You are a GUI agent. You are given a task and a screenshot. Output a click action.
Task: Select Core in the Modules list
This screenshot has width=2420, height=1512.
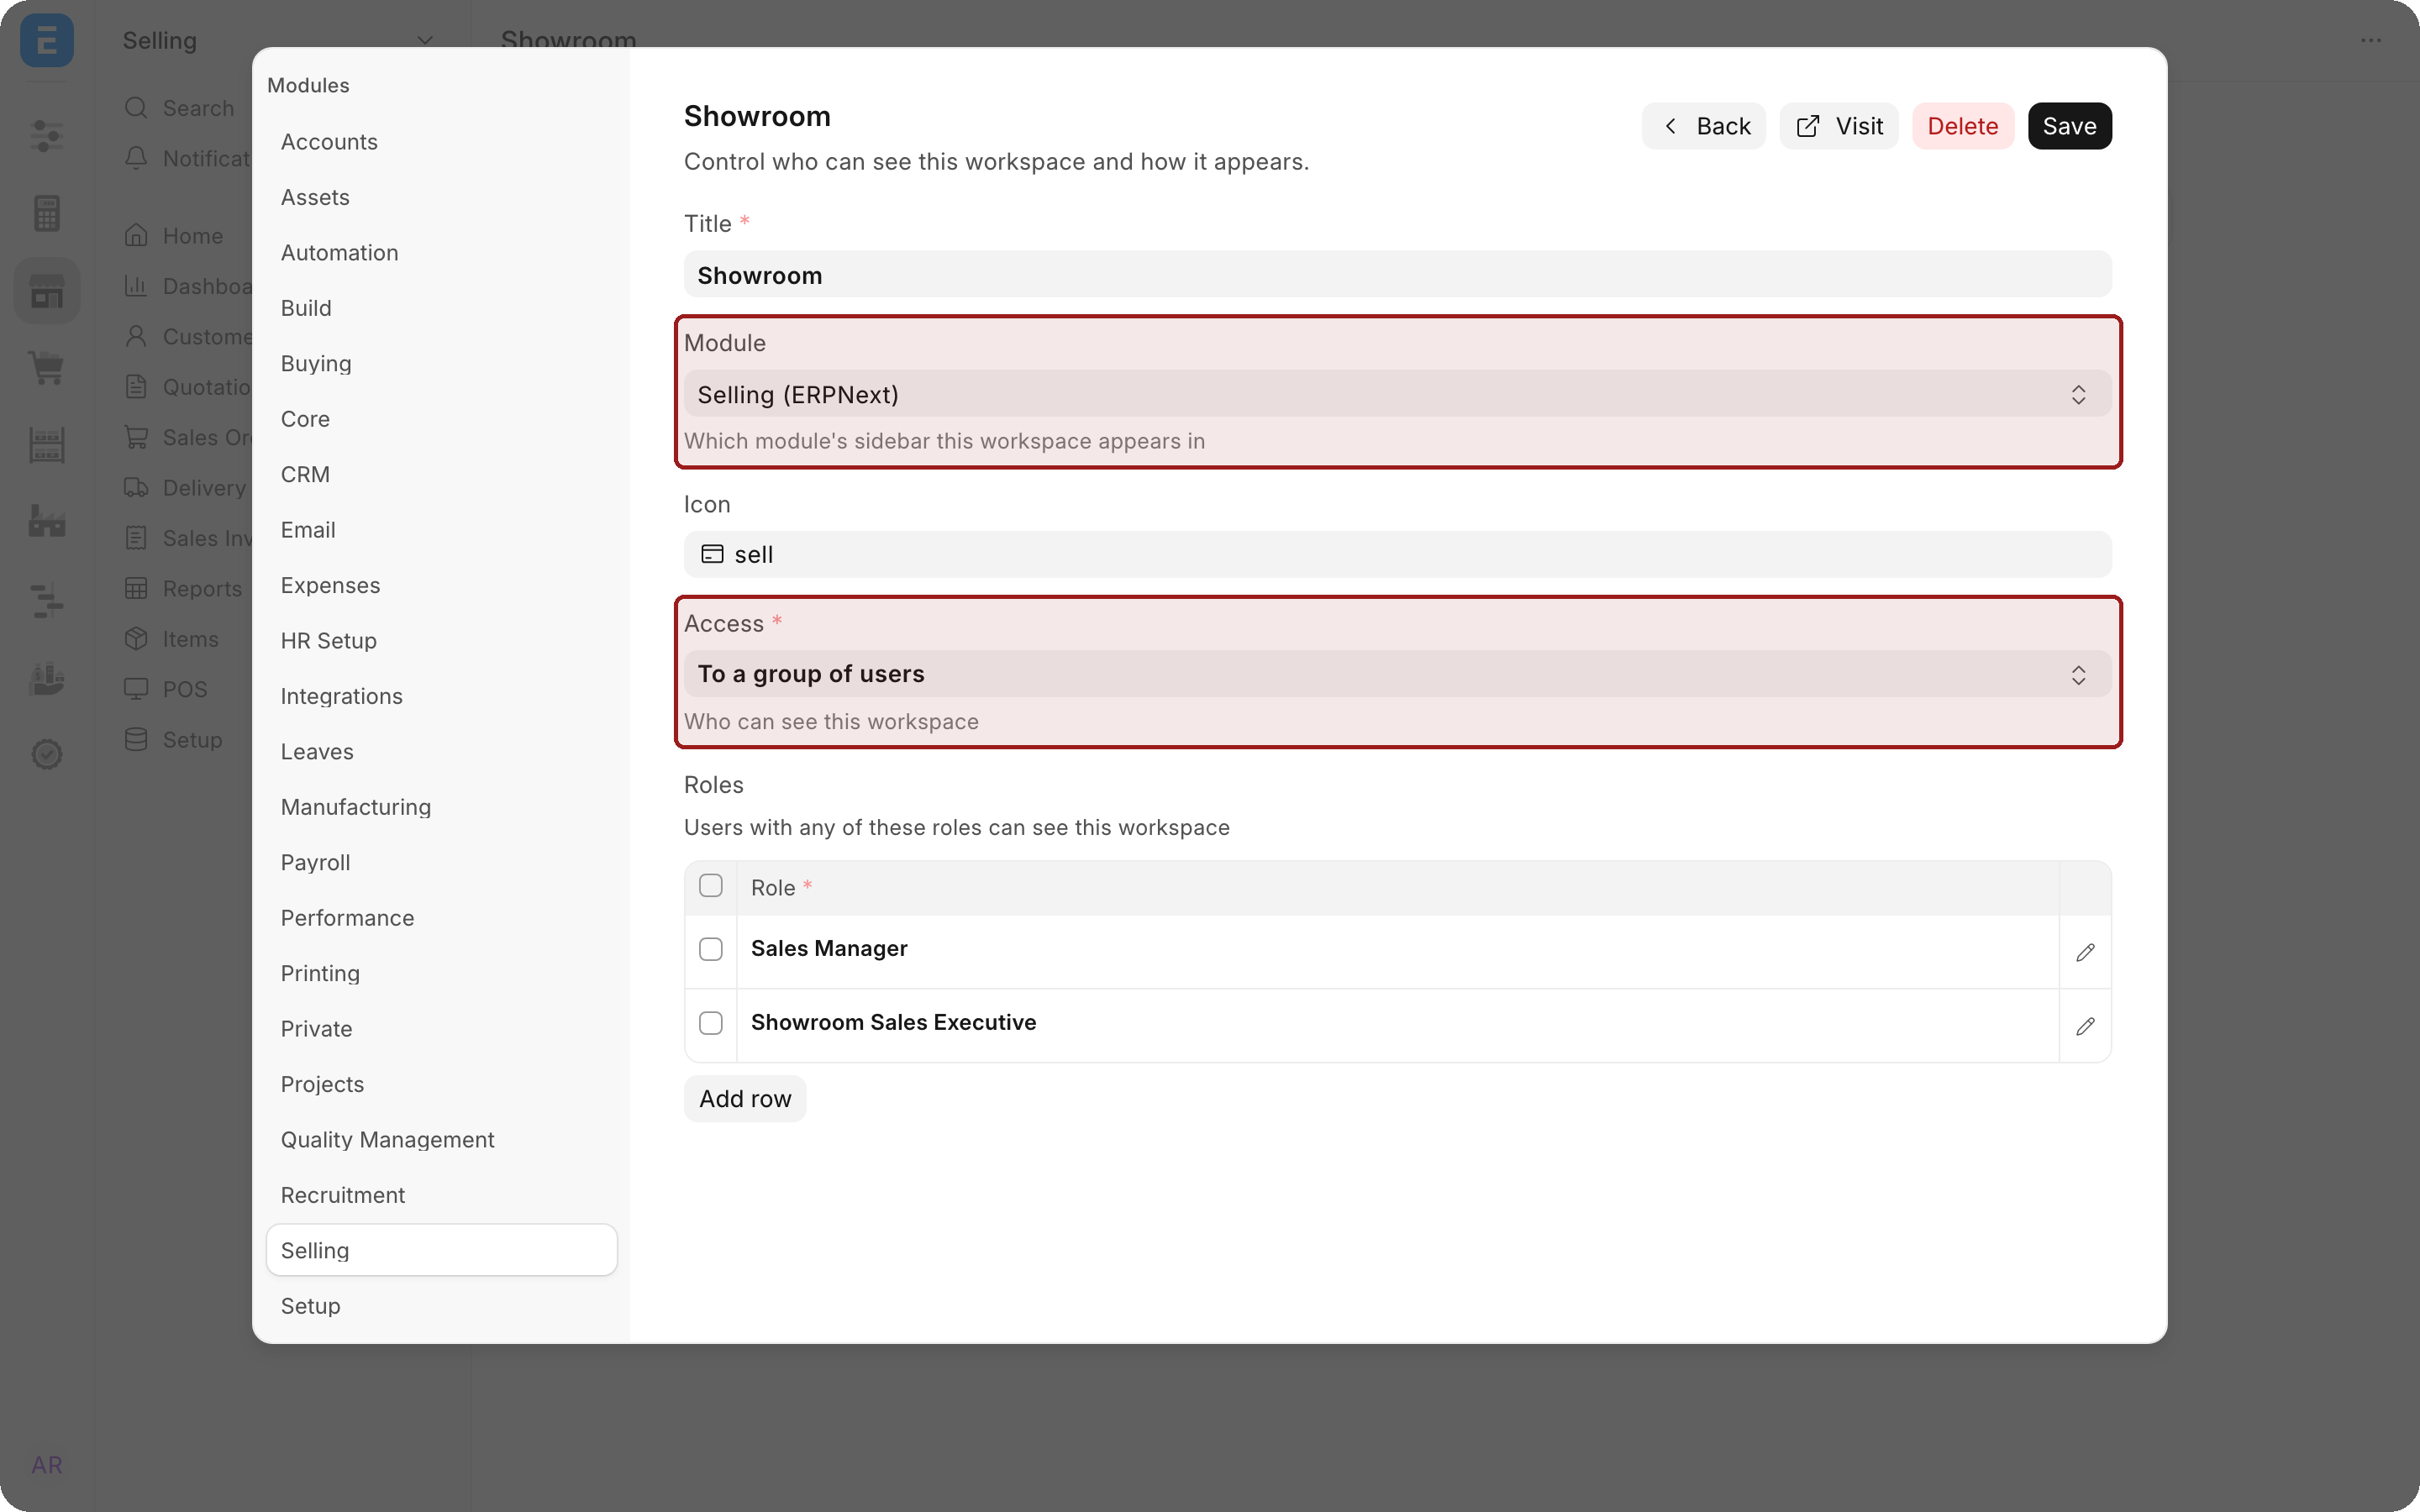click(442, 419)
